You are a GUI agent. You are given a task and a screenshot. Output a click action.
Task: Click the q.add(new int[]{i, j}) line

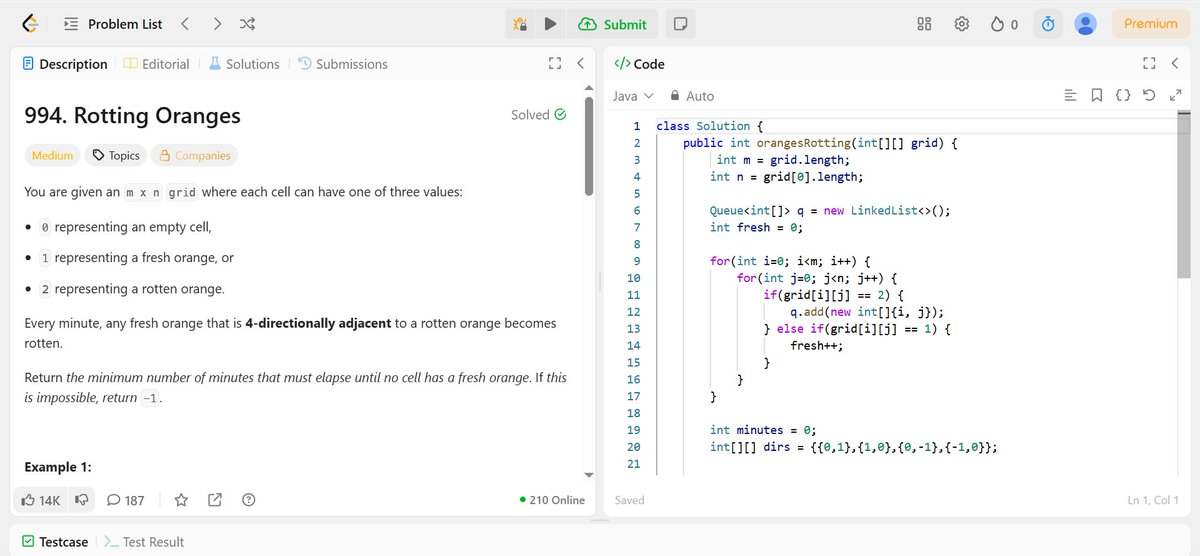pos(867,311)
